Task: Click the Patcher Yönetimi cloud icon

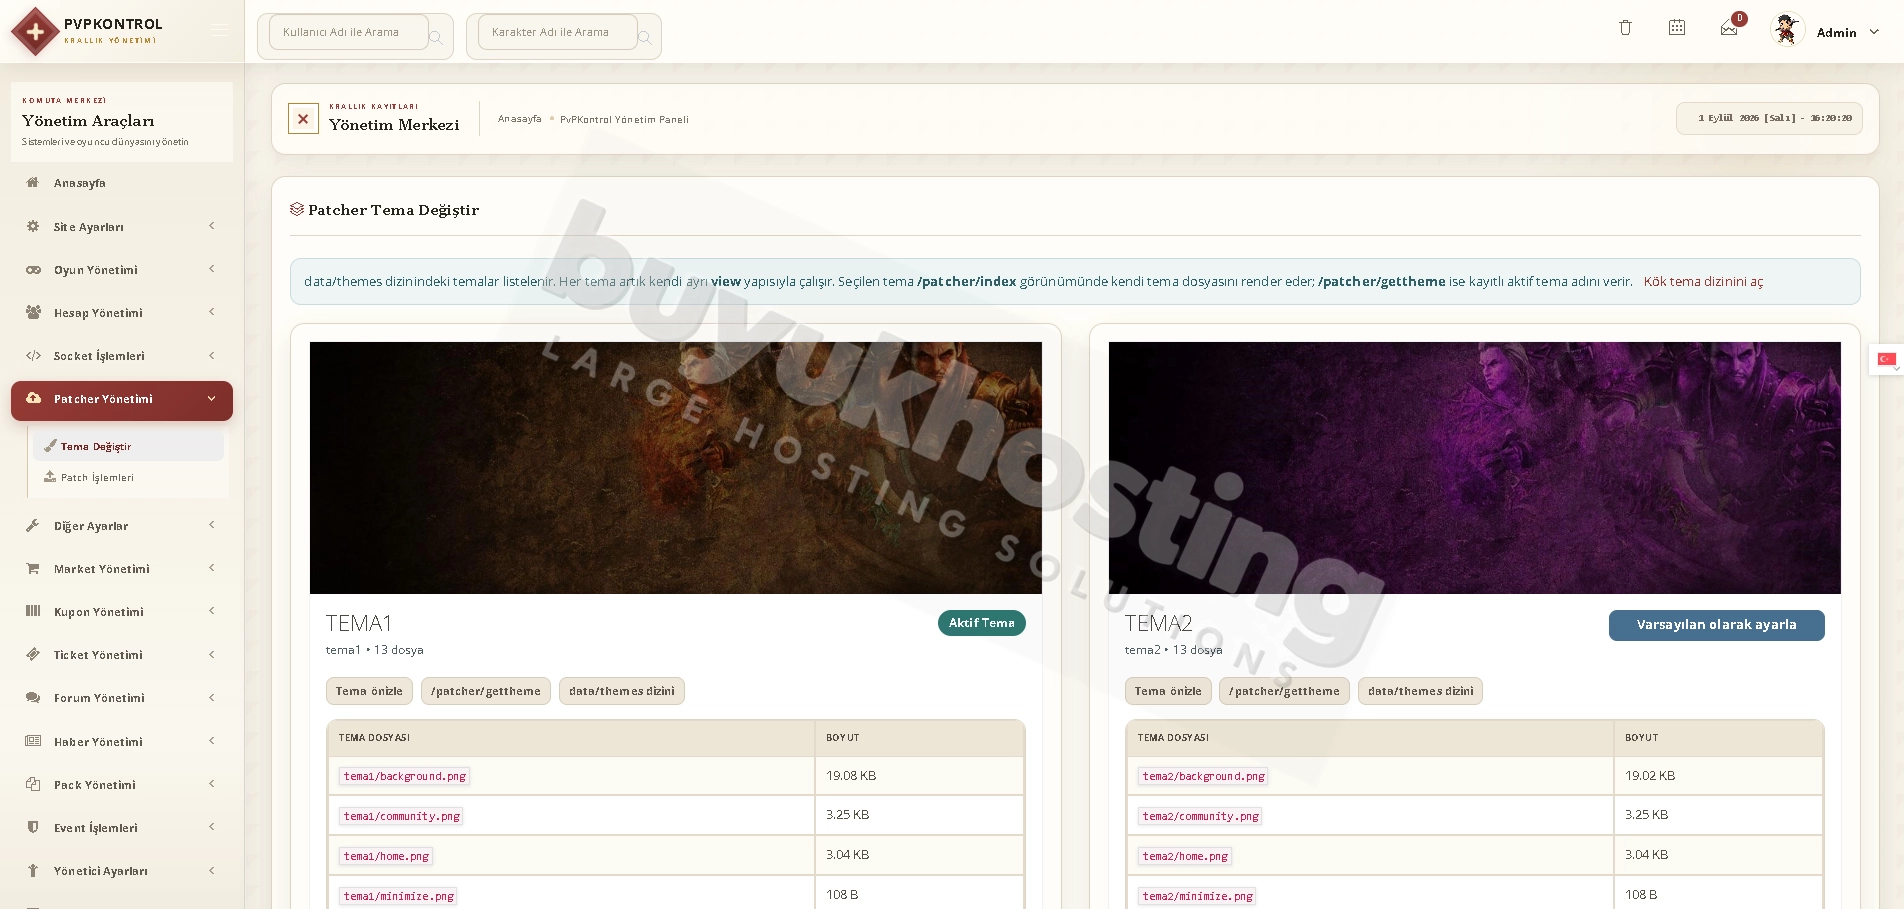Action: pos(33,398)
